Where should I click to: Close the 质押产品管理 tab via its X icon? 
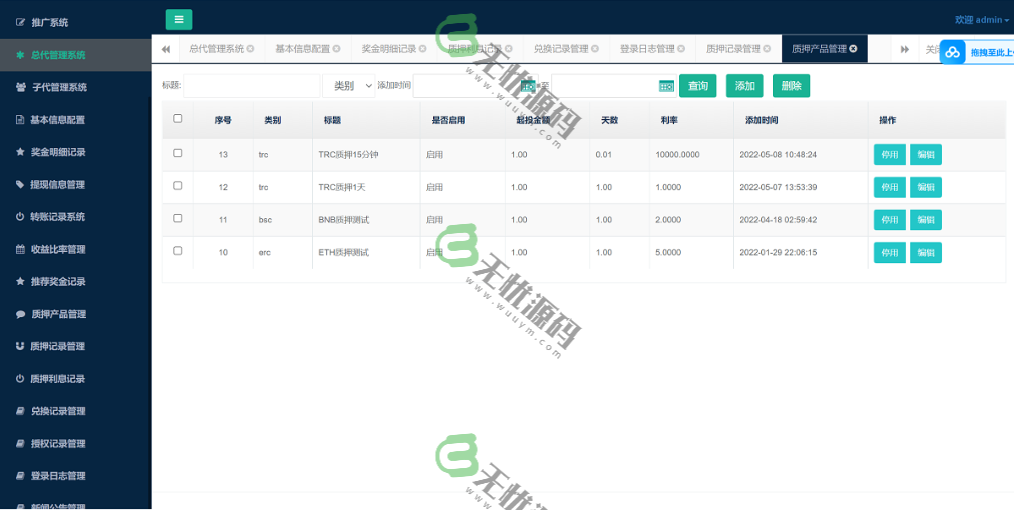point(853,49)
